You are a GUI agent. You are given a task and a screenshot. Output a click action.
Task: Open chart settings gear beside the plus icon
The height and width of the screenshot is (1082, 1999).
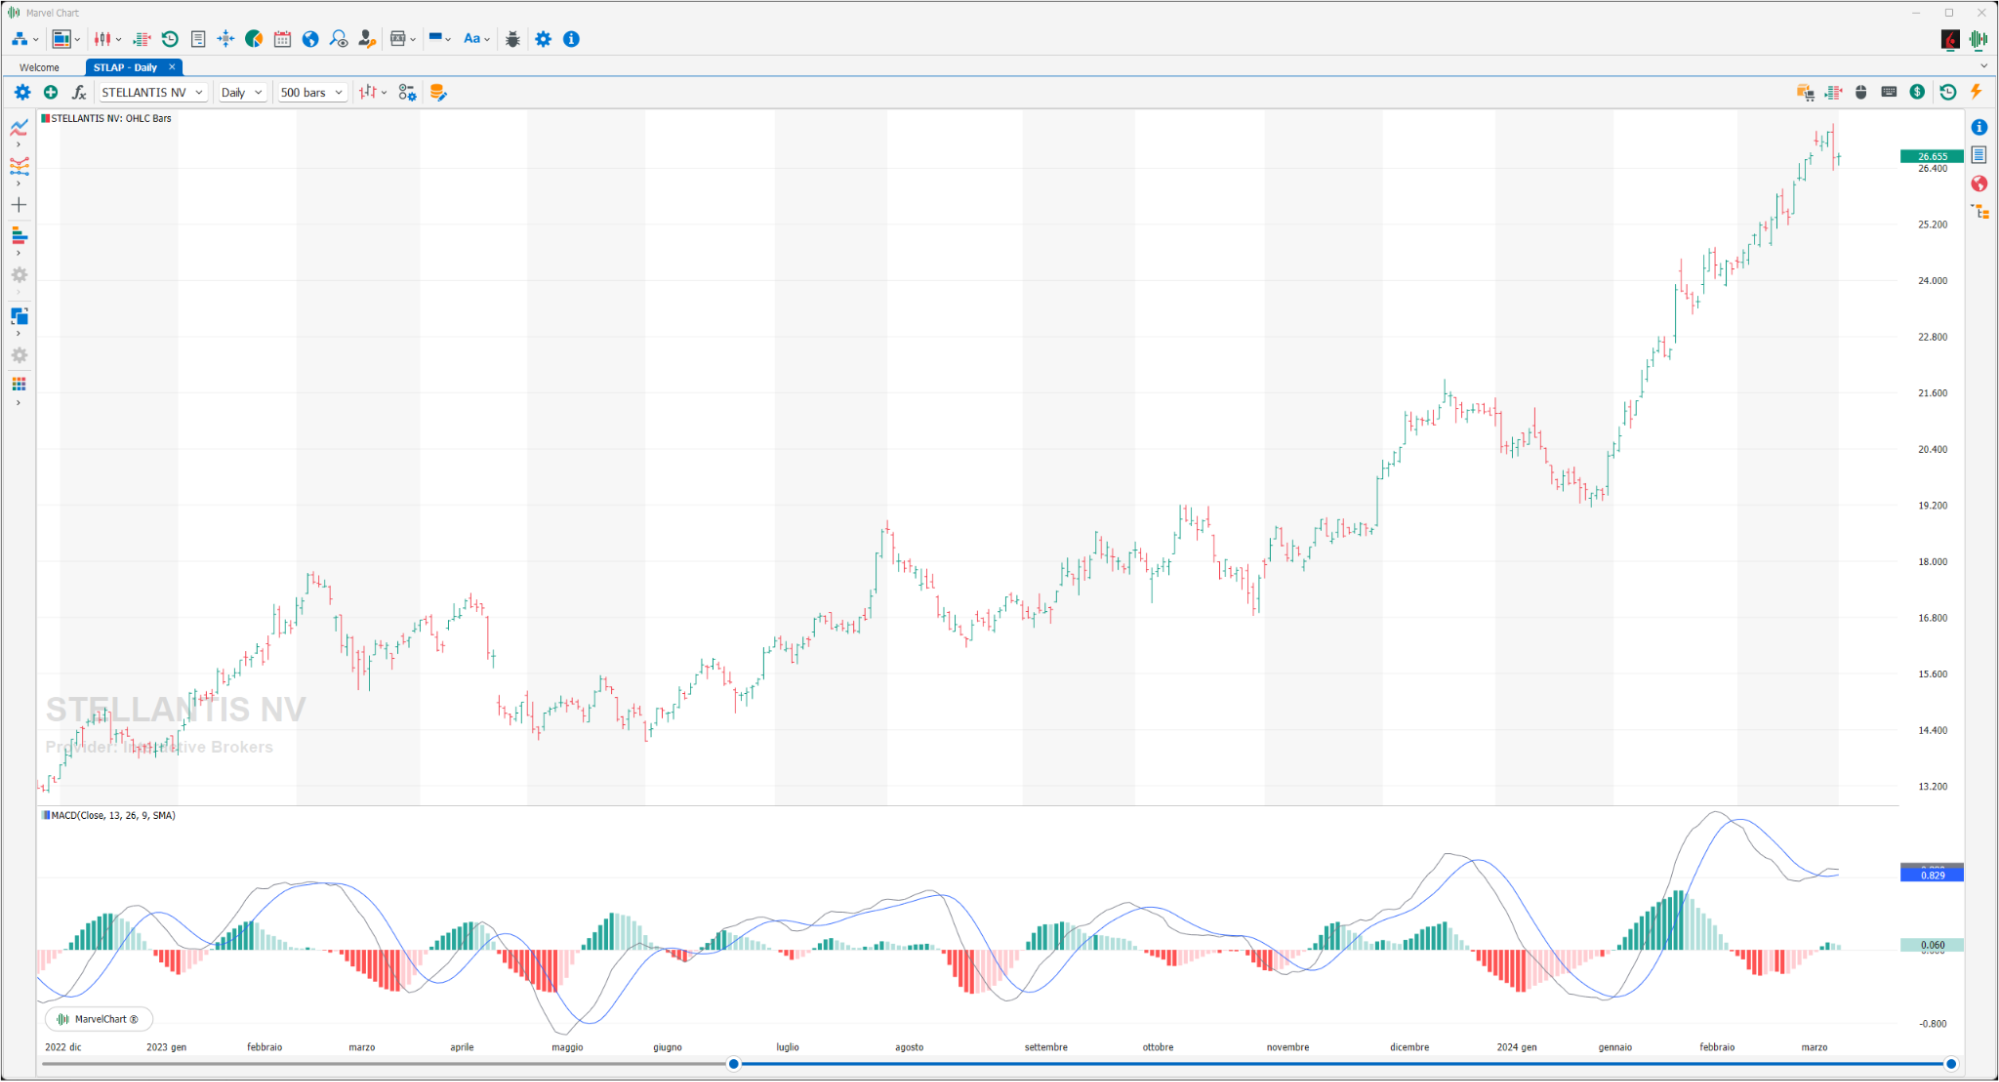[x=22, y=92]
